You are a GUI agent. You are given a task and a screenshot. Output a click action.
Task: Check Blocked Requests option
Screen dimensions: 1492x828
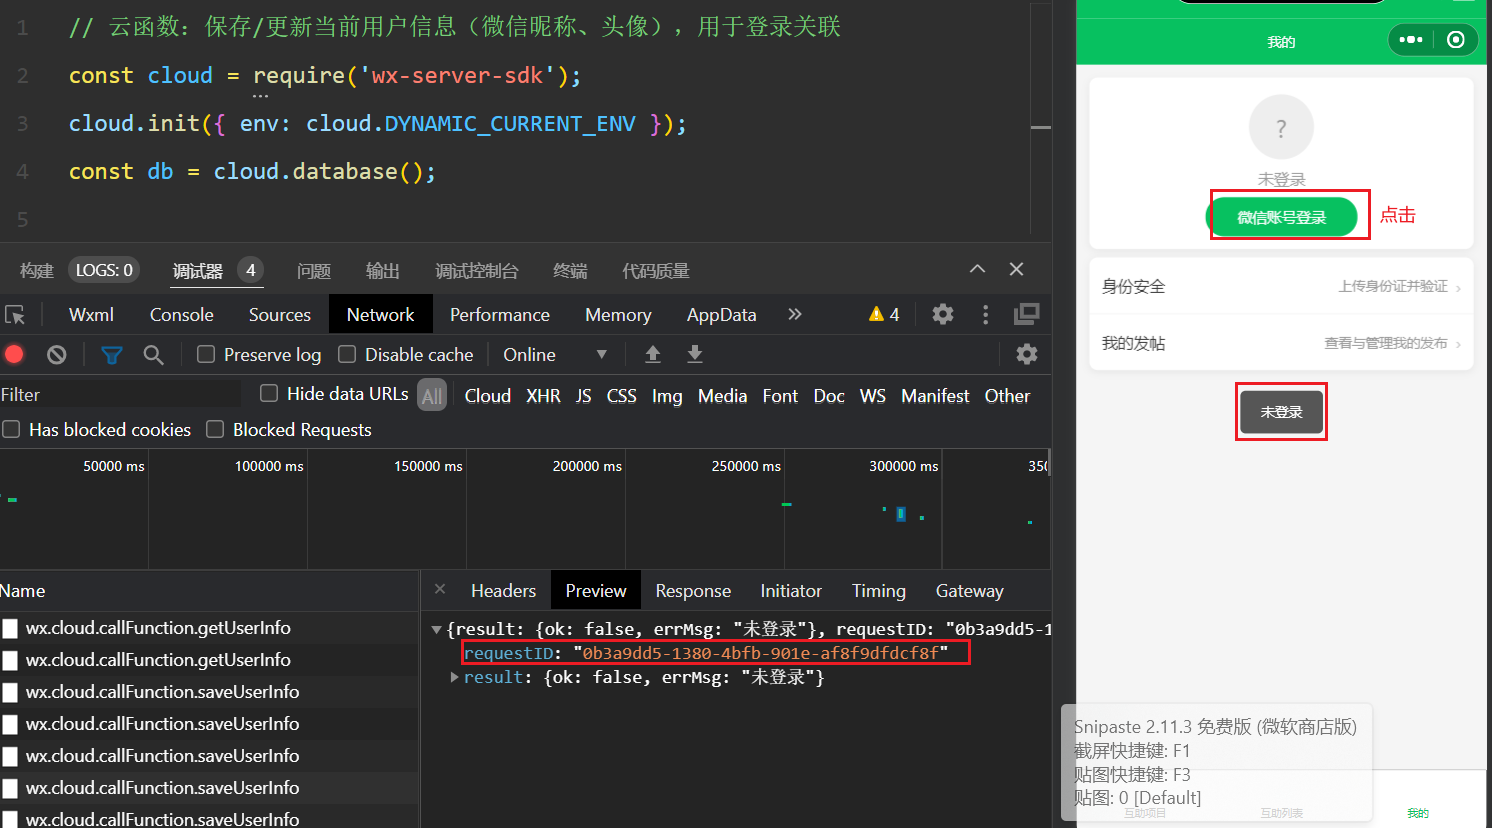point(215,429)
